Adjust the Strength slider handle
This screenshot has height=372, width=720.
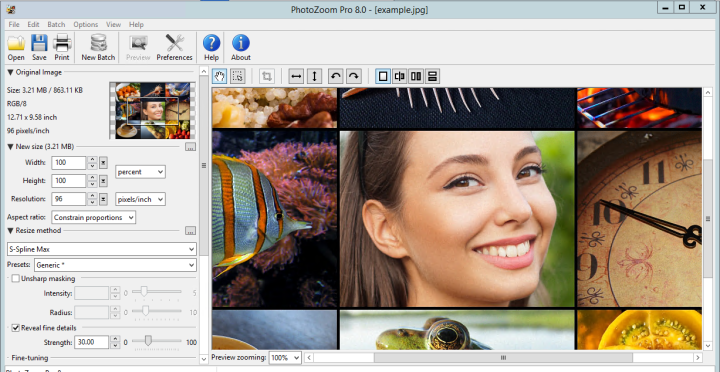[148, 341]
